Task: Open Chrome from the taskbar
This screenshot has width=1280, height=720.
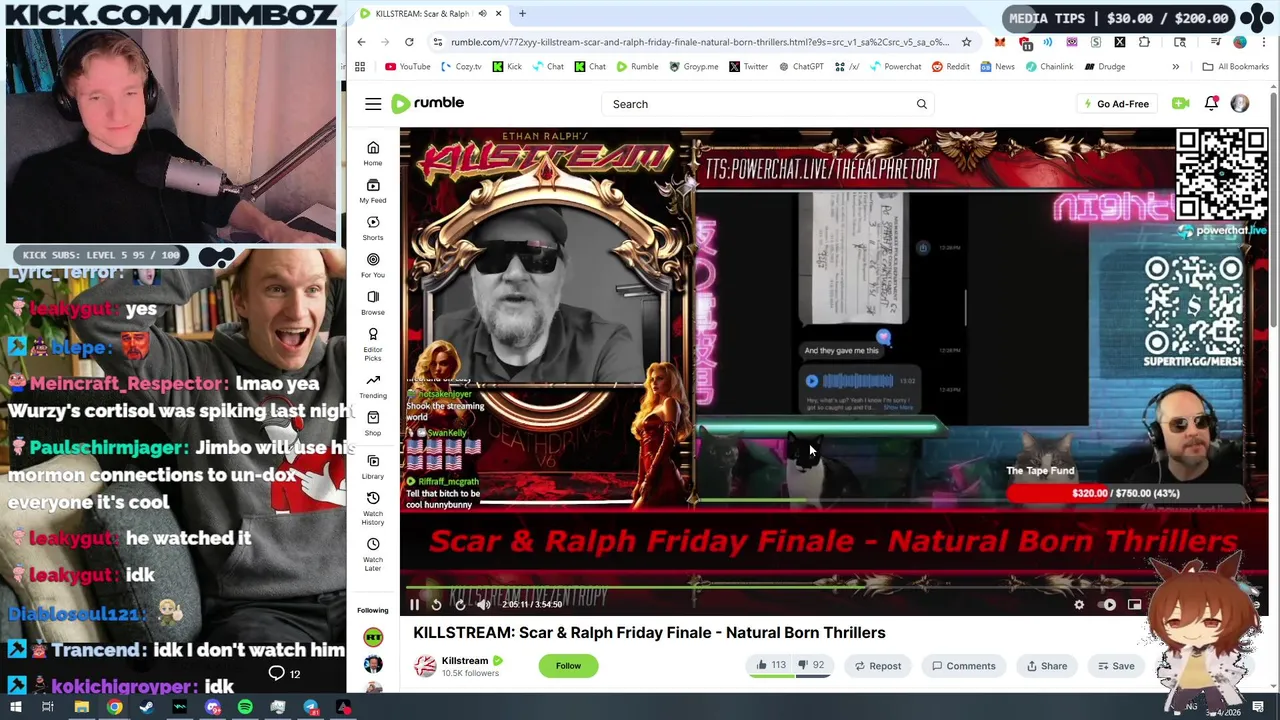Action: [114, 707]
